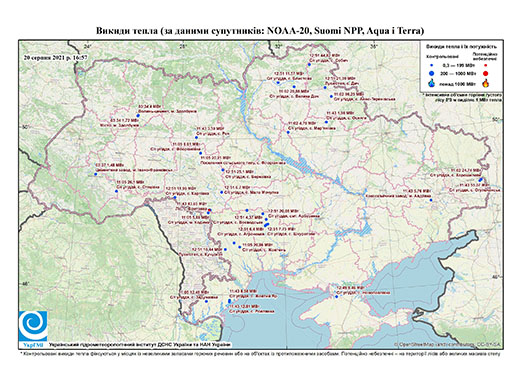Select the blue marker beside 26,88 МВт label
The image size is (520, 368).
(240, 247)
